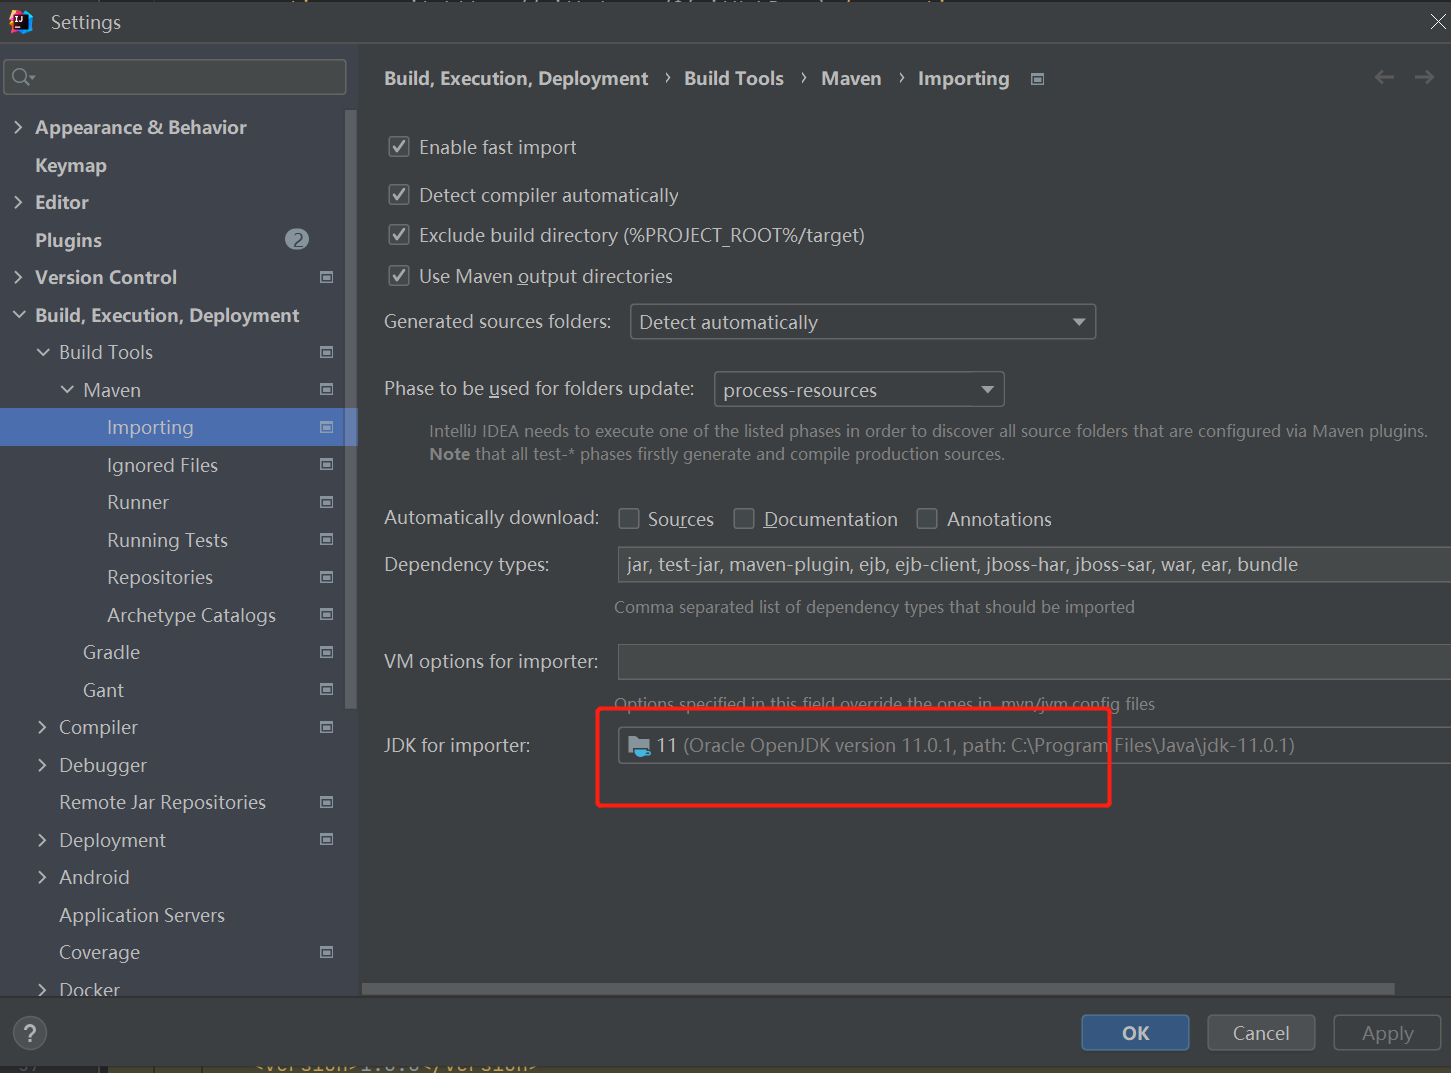This screenshot has width=1451, height=1073.
Task: Go to Maven breadcrumb
Action: tap(851, 78)
